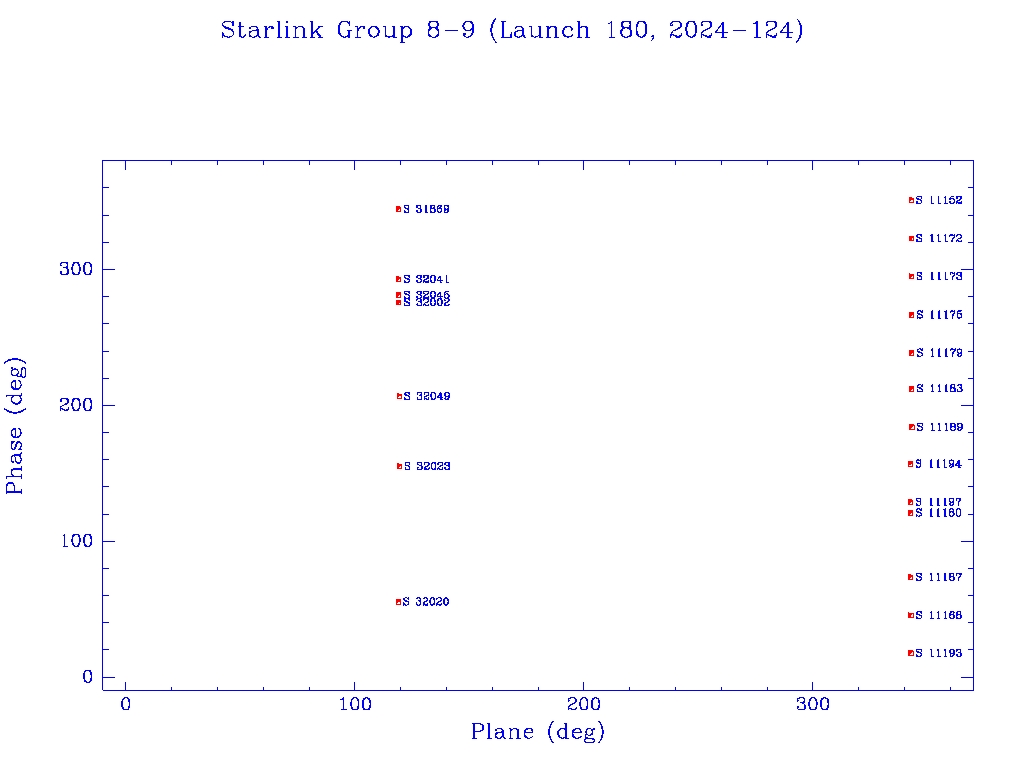This screenshot has width=1024, height=768.
Task: Select the red marker beside S 11175
Action: pos(911,315)
